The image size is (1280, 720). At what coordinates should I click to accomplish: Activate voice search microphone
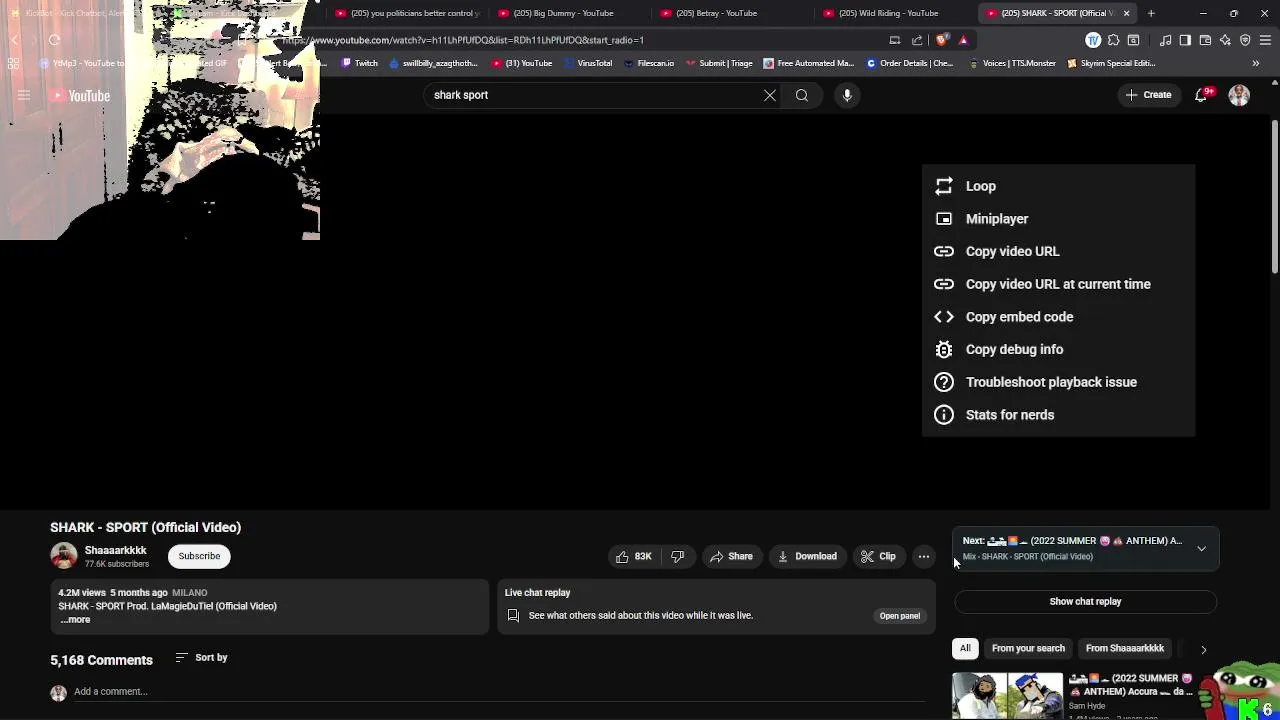[x=847, y=95]
